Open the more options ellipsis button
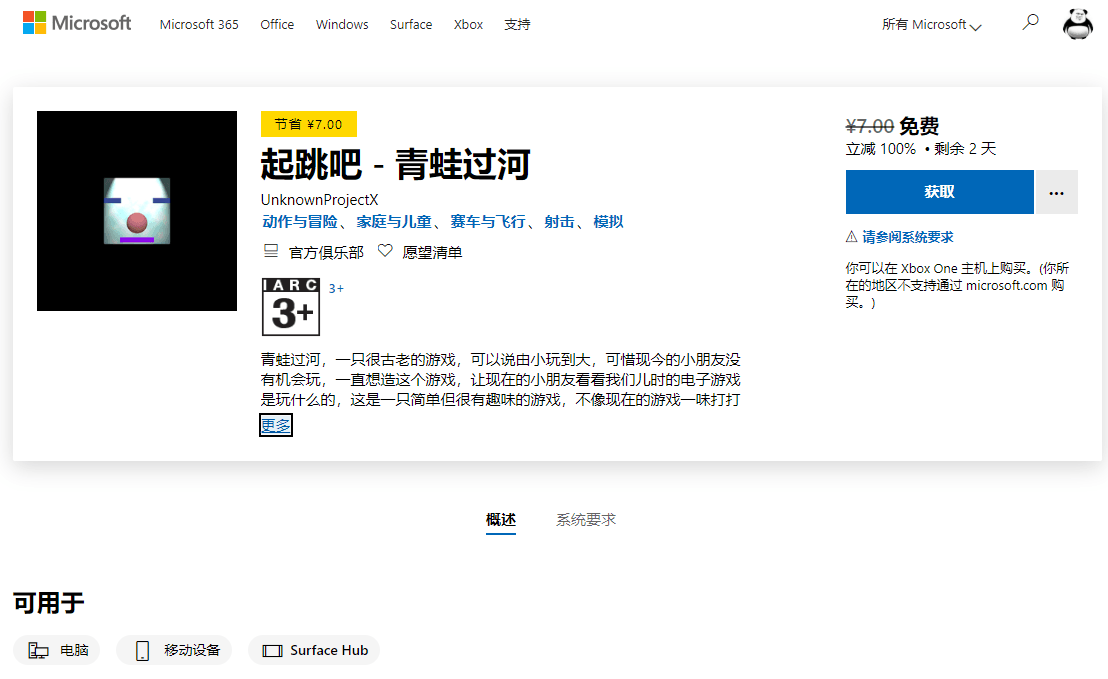The height and width of the screenshot is (679, 1108). pyautogui.click(x=1056, y=192)
